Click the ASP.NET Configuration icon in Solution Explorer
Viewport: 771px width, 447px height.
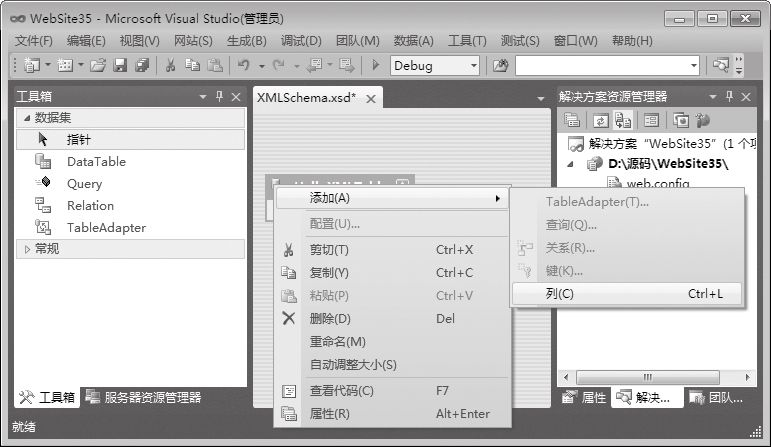(703, 120)
